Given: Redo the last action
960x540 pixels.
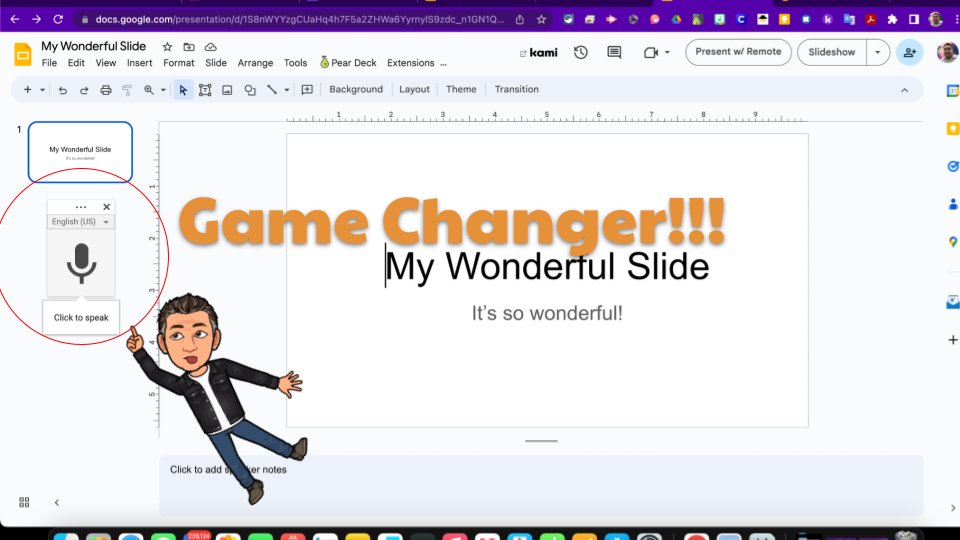Looking at the screenshot, I should pyautogui.click(x=84, y=90).
